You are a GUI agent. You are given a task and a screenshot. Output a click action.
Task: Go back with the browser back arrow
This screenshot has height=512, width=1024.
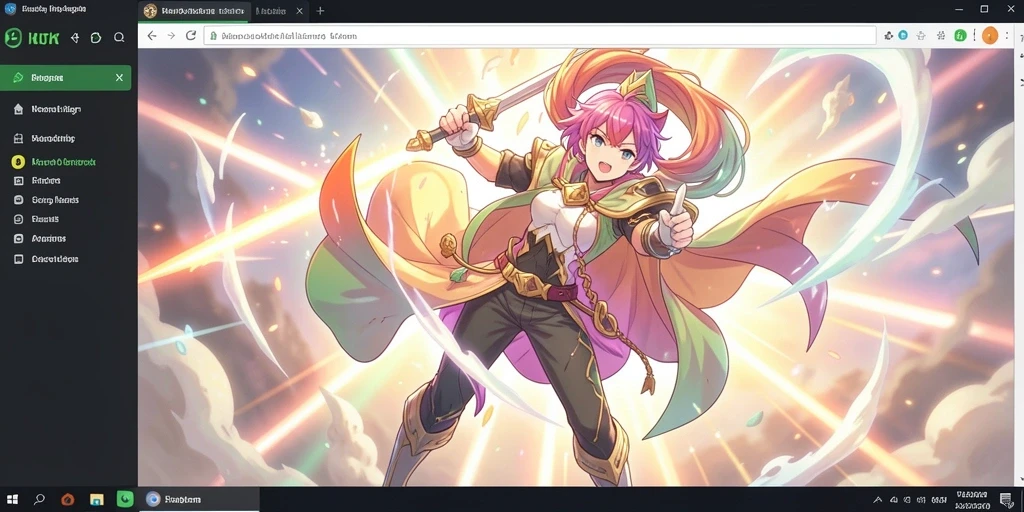point(152,36)
